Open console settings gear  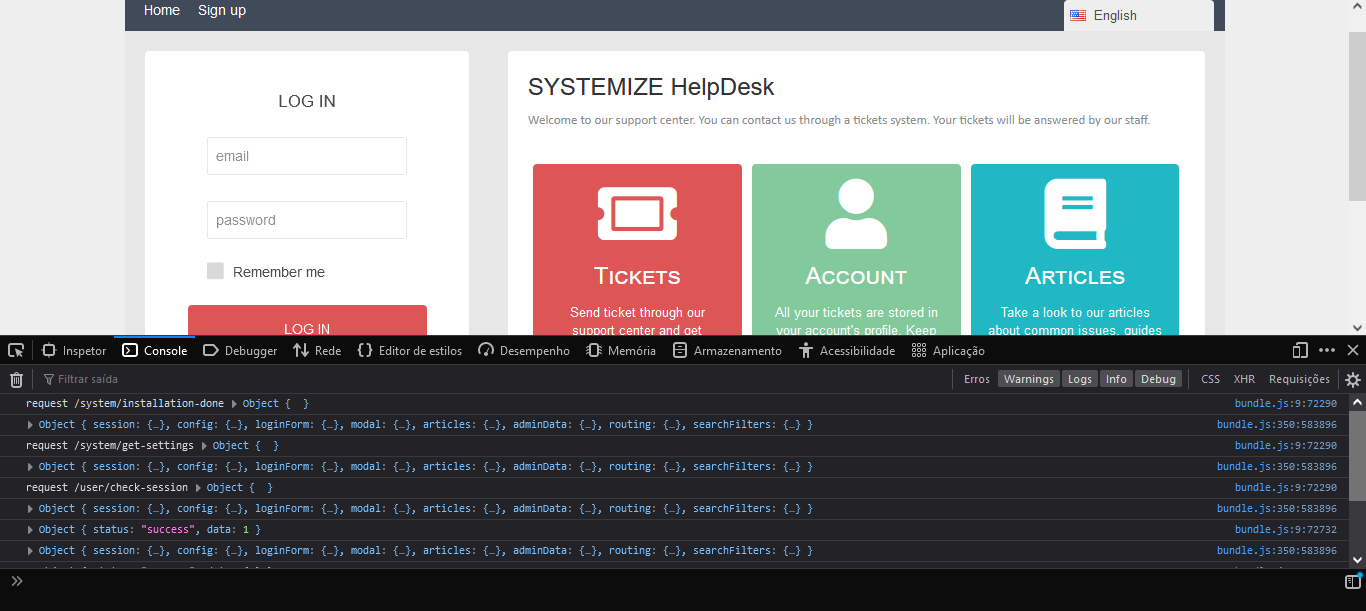1353,379
